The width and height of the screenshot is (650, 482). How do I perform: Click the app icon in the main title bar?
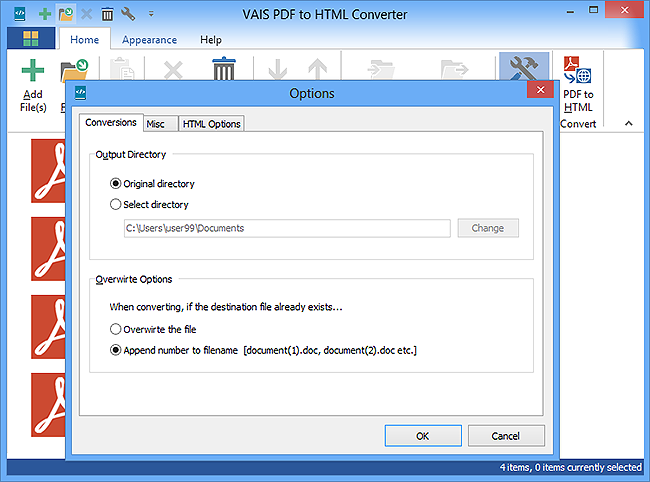(x=19, y=14)
